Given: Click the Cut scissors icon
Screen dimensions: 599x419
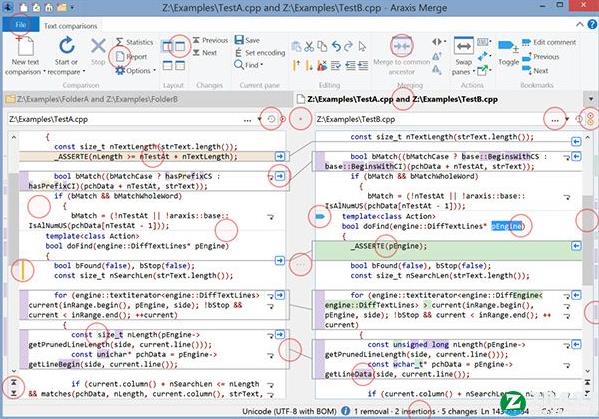Looking at the screenshot, I should coord(309,47).
